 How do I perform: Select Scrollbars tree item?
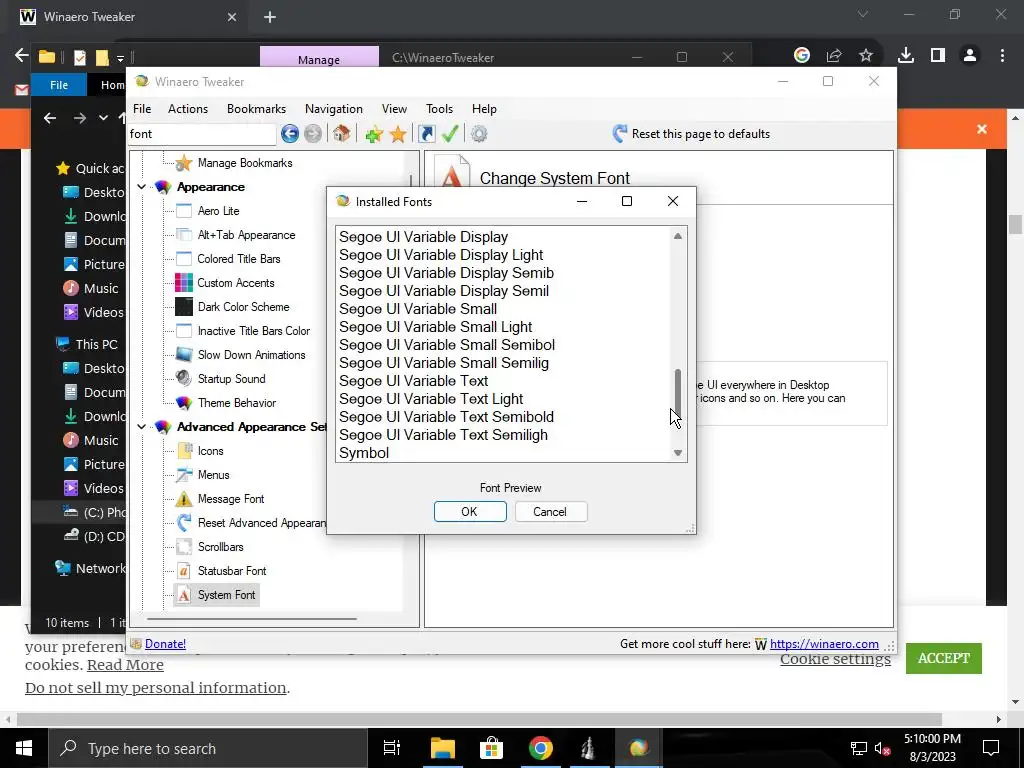click(220, 547)
